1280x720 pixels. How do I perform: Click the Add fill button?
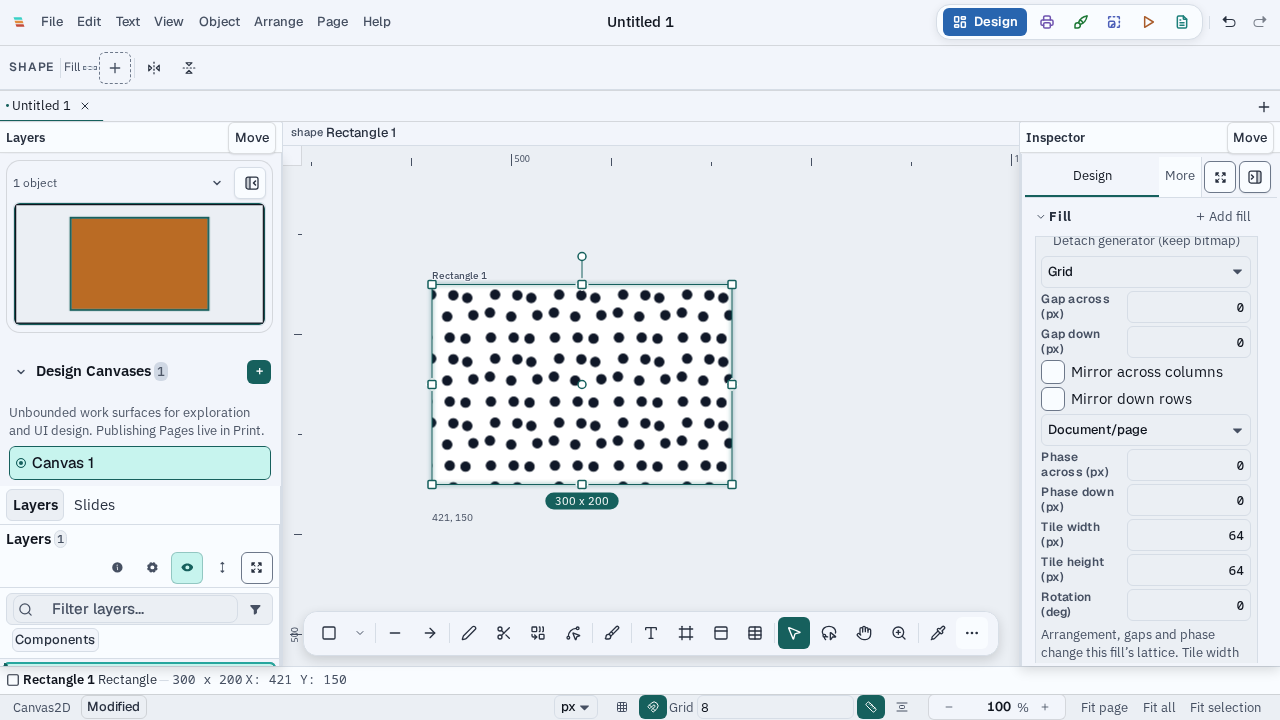(1223, 217)
